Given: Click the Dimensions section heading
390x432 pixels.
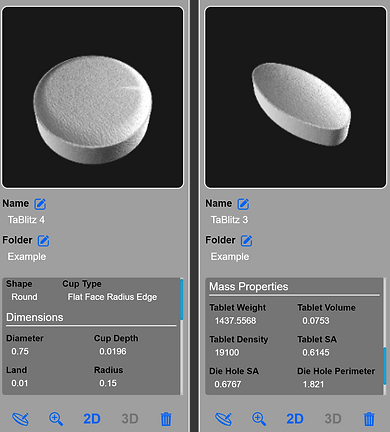Looking at the screenshot, I should [35, 317].
